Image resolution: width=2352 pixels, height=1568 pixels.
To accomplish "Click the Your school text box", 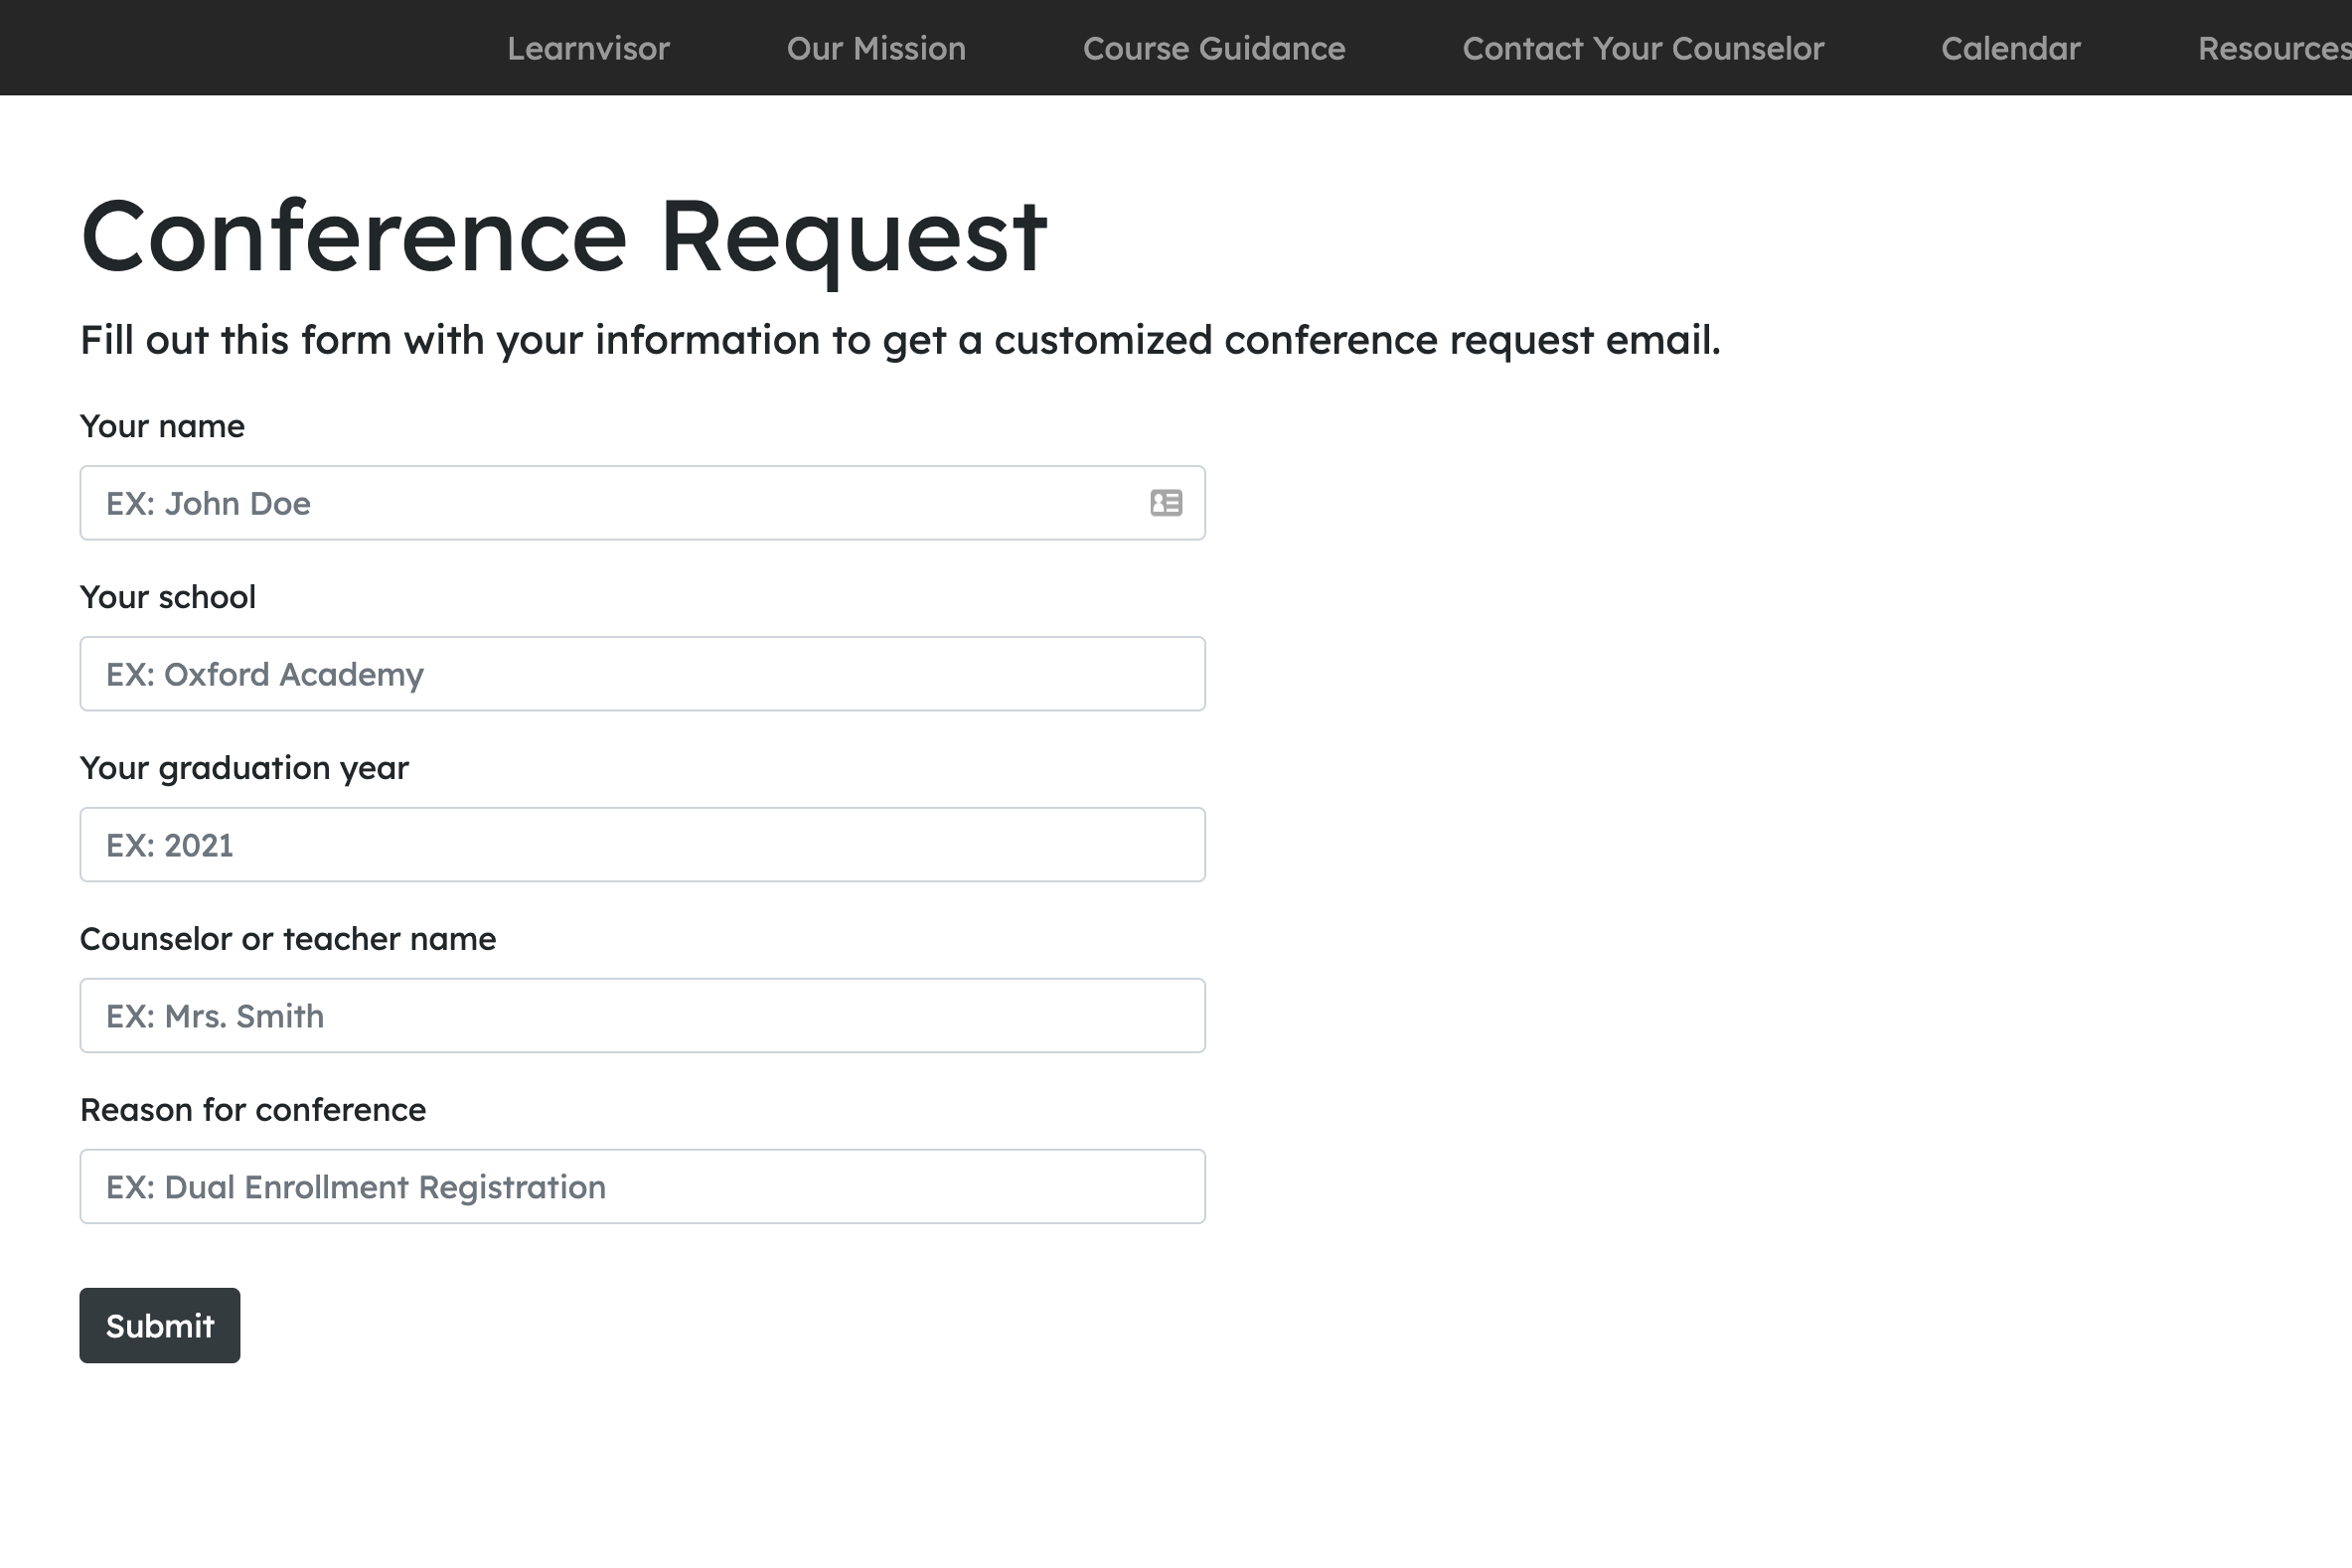I will point(642,674).
